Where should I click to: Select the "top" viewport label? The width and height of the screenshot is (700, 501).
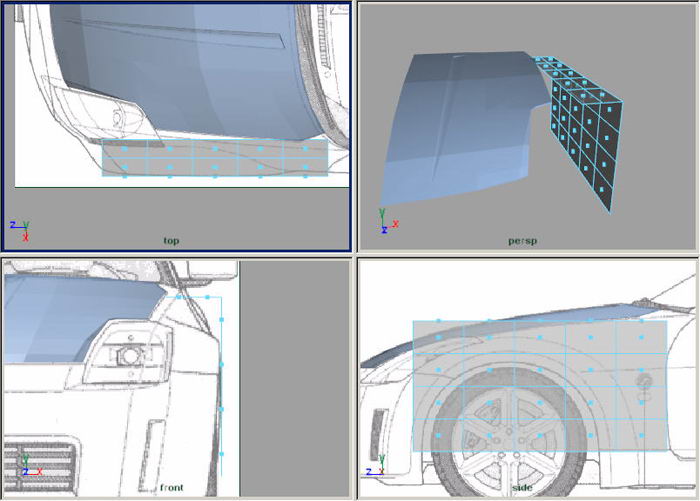171,241
